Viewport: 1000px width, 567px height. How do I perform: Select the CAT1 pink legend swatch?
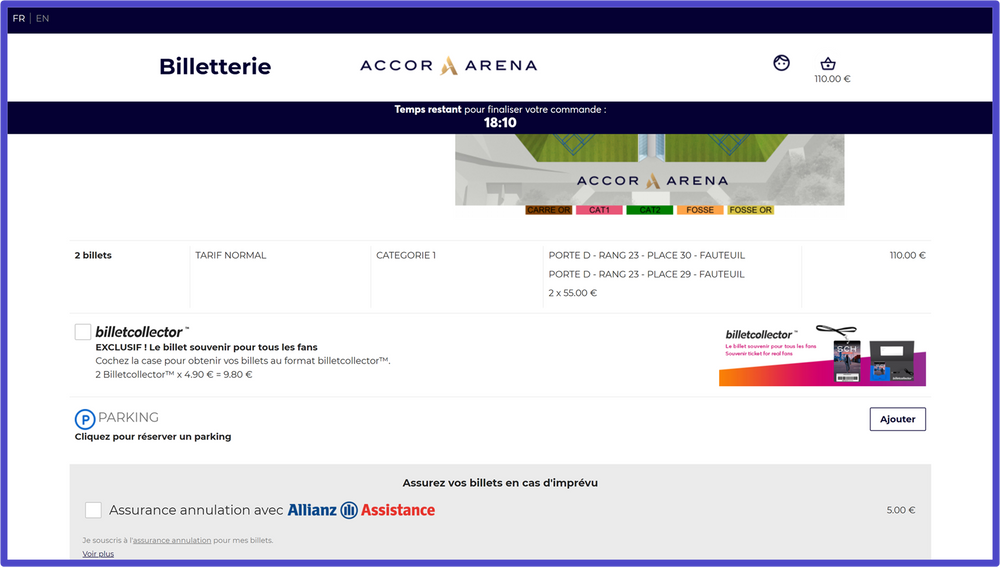click(x=599, y=210)
